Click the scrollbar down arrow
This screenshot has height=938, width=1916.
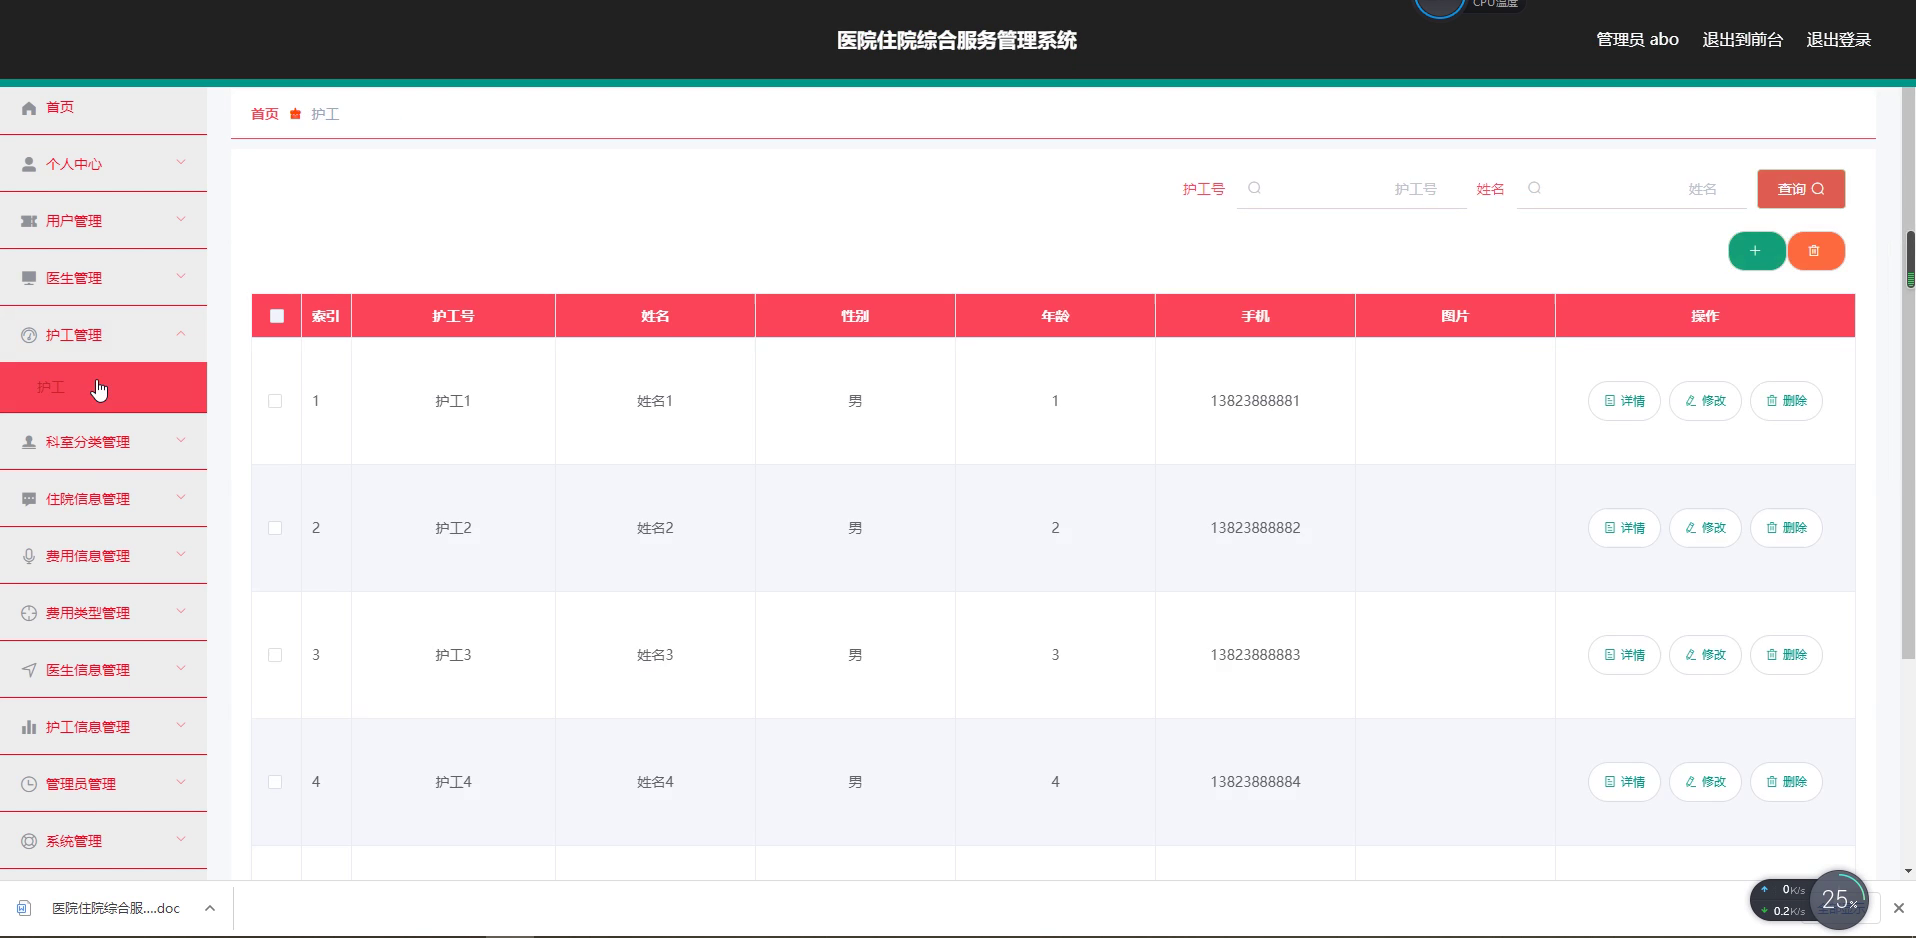[x=1909, y=871]
